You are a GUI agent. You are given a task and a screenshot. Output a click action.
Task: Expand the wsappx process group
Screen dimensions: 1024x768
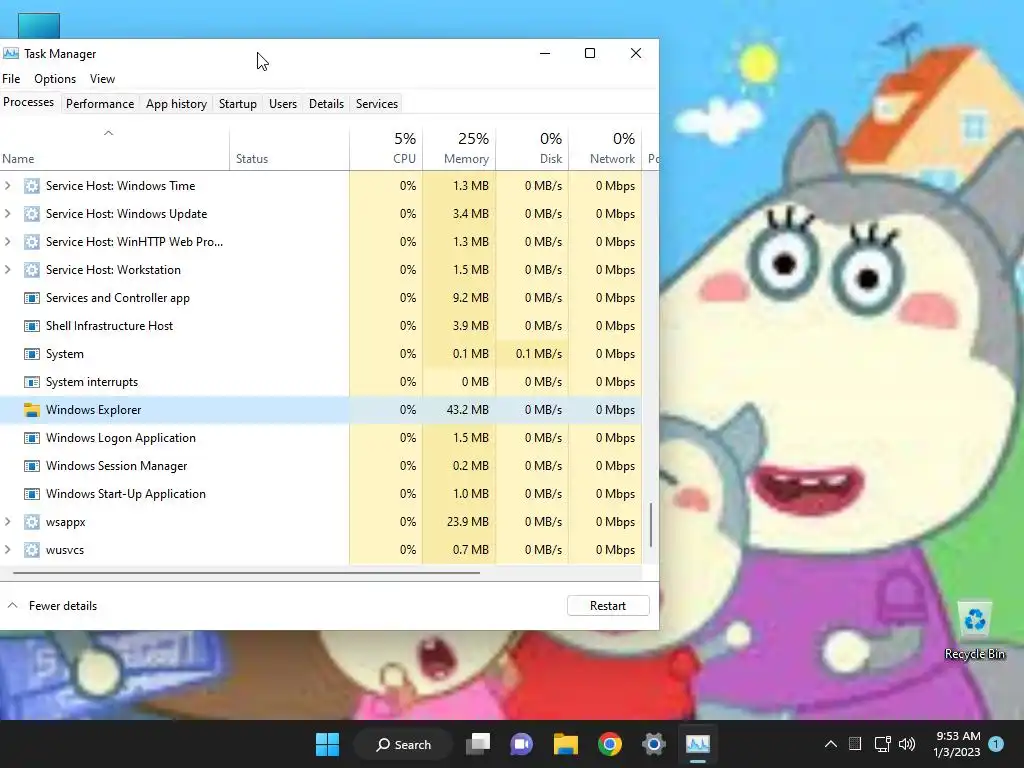pyautogui.click(x=8, y=522)
